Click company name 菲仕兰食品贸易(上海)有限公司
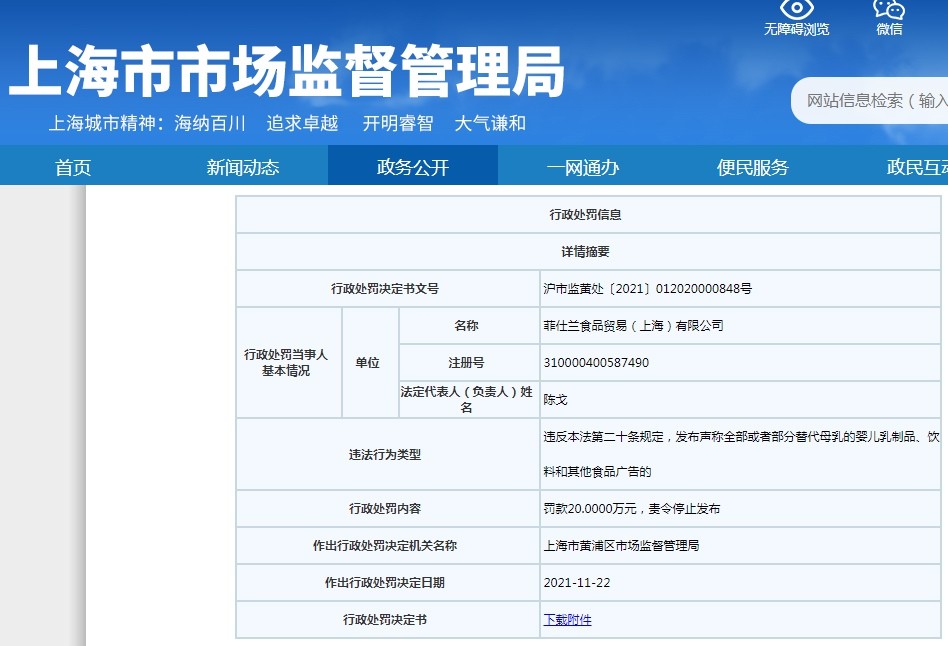 (633, 326)
